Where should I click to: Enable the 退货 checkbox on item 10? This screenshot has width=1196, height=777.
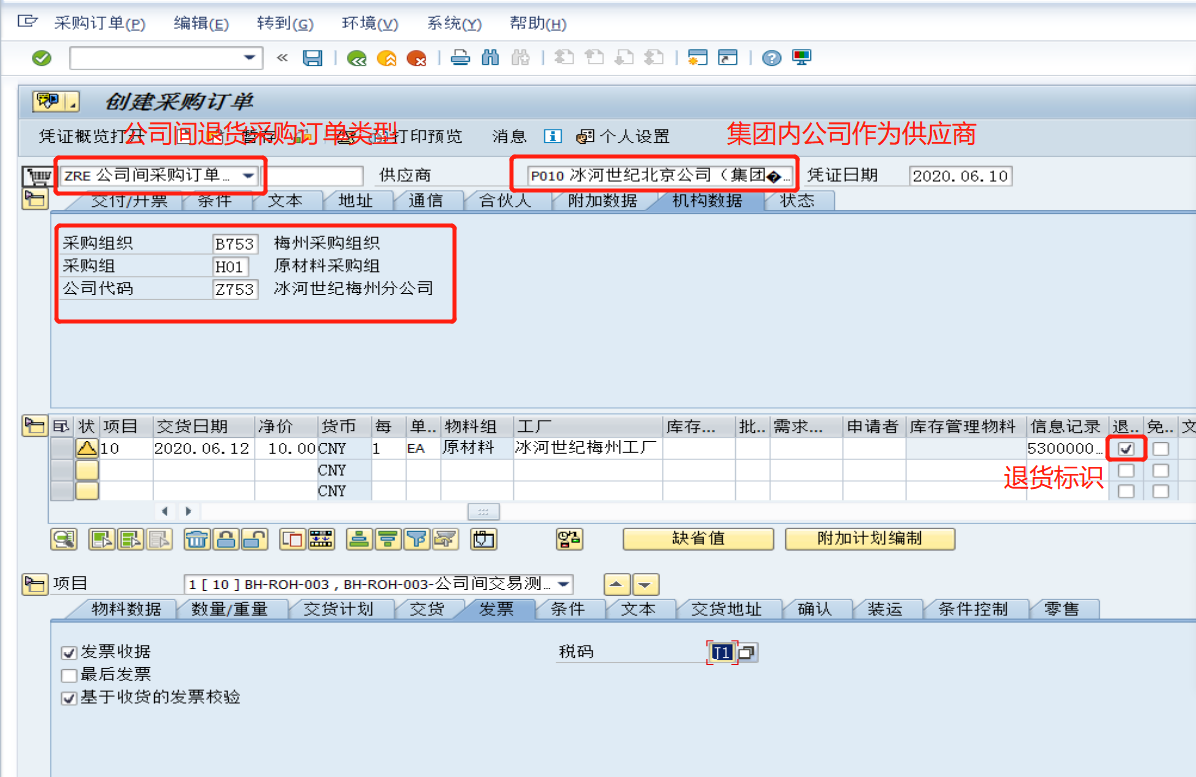(x=1125, y=448)
